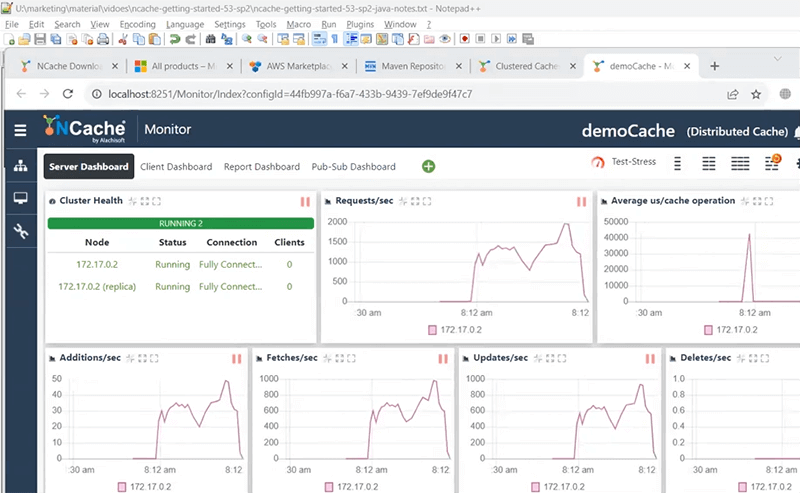Bookmark this page with star icon
Image resolution: width=800 pixels, height=493 pixels.
tap(756, 94)
